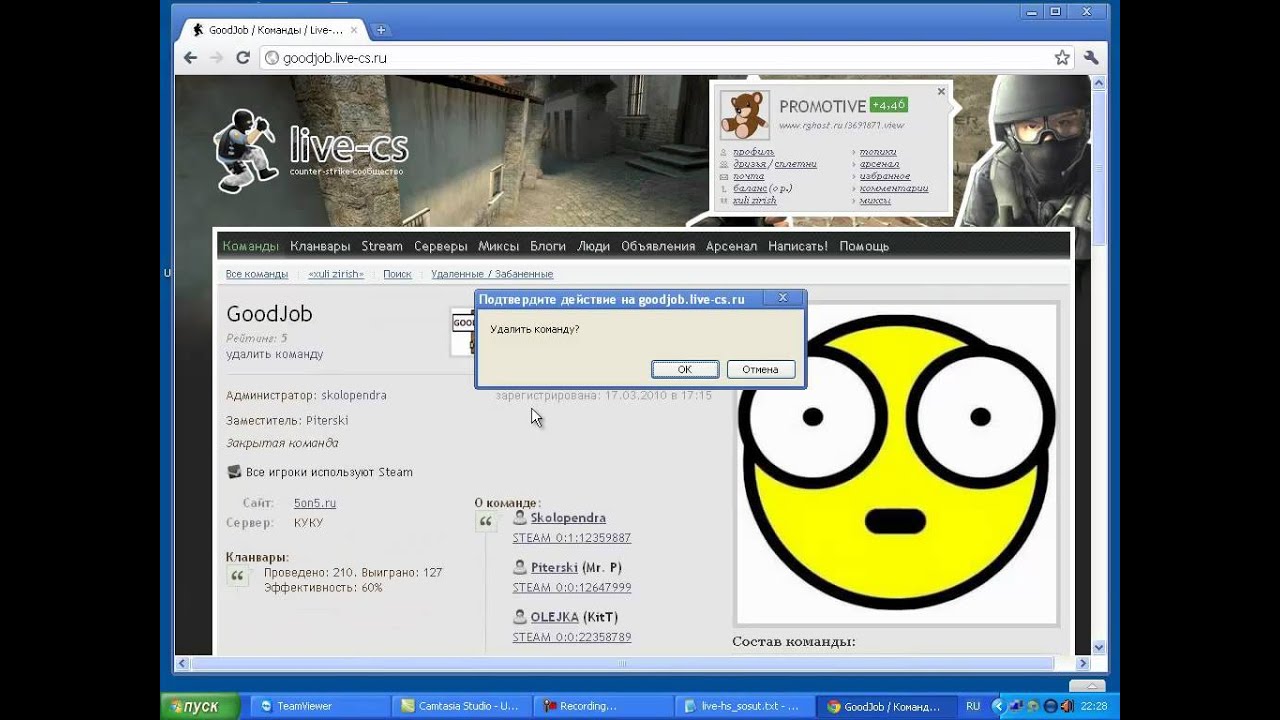This screenshot has height=720, width=1280.
Task: Open the 5on5.ru site link
Action: (x=315, y=503)
